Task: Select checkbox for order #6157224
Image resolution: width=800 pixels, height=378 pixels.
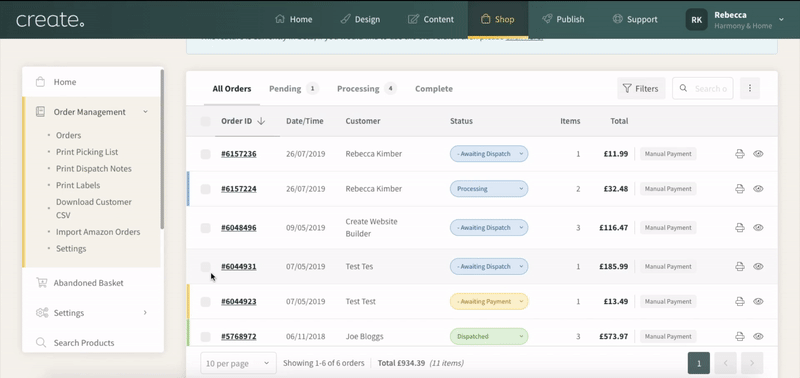Action: 205,189
